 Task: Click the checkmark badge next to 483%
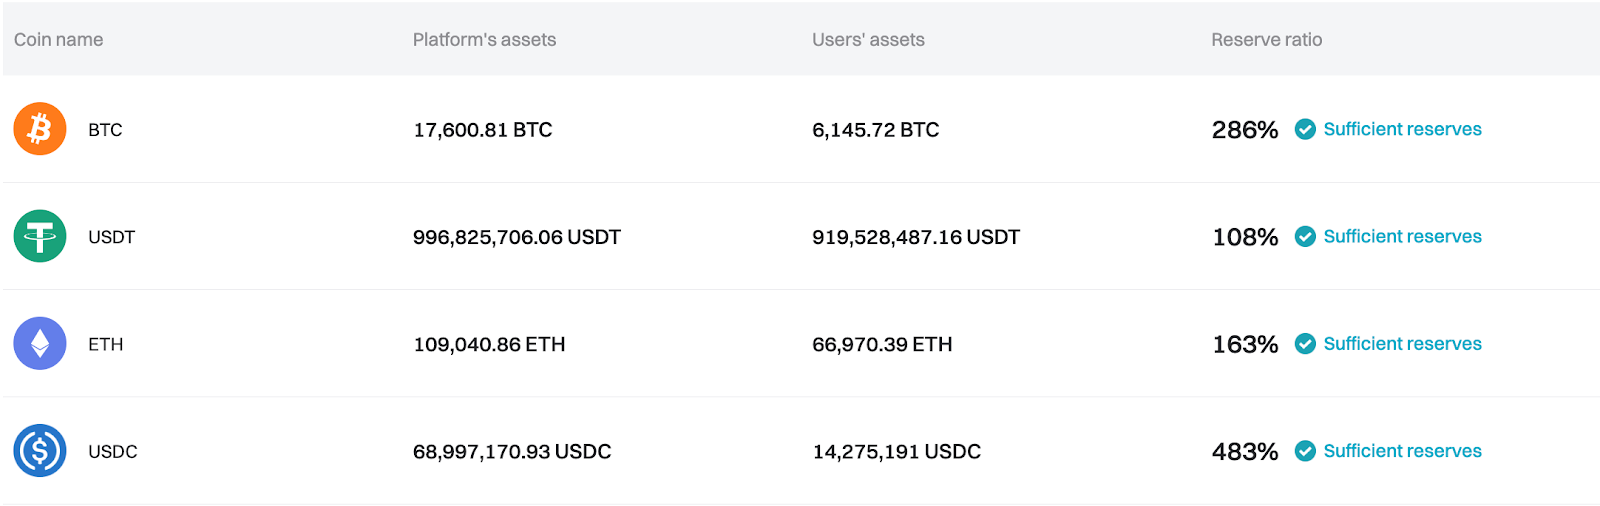[x=1305, y=451]
